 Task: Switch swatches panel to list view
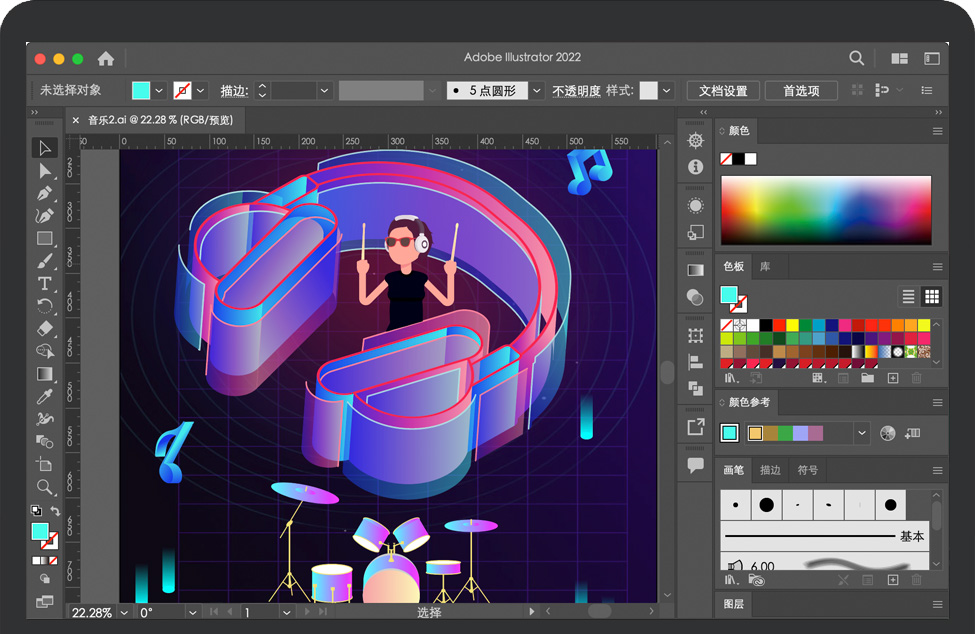click(909, 296)
